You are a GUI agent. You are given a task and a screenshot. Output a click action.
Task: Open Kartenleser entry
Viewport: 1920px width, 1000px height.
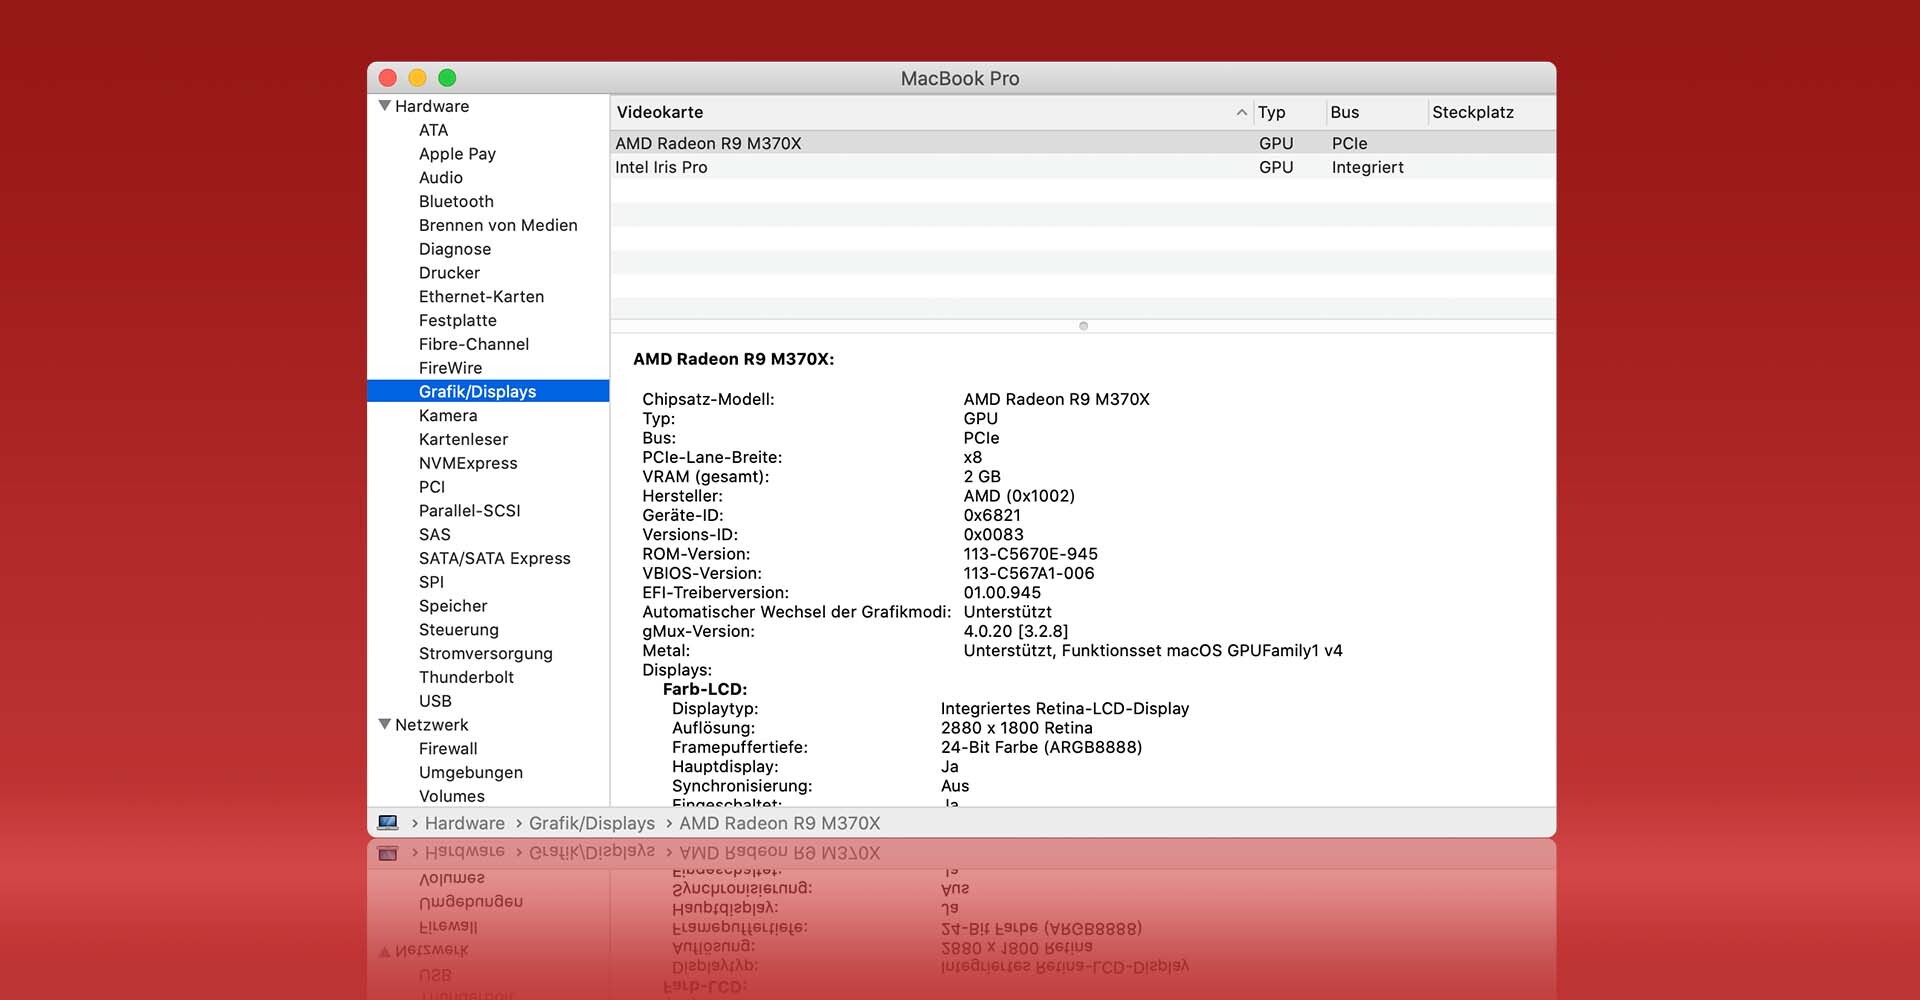[463, 439]
